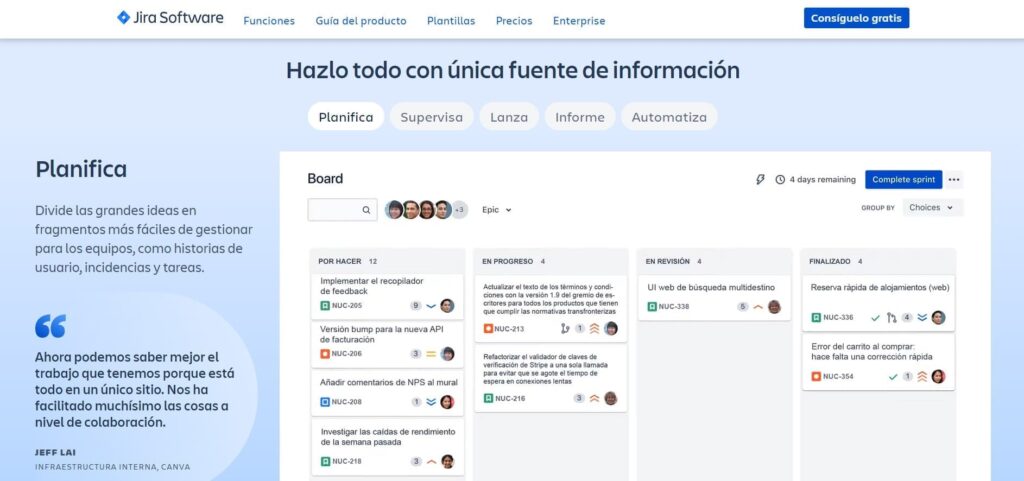Click the NUC-213 issue key

tap(509, 329)
